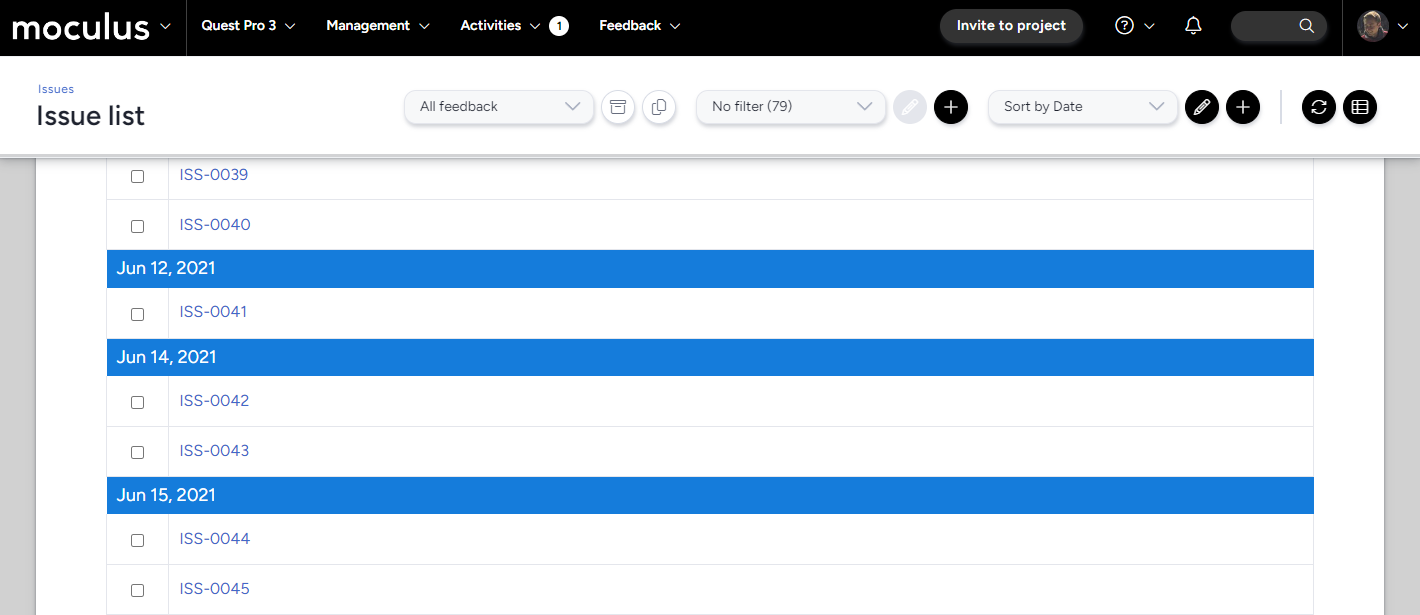Open issue ISS-0042 link
Image resolution: width=1420 pixels, height=615 pixels.
click(x=214, y=401)
